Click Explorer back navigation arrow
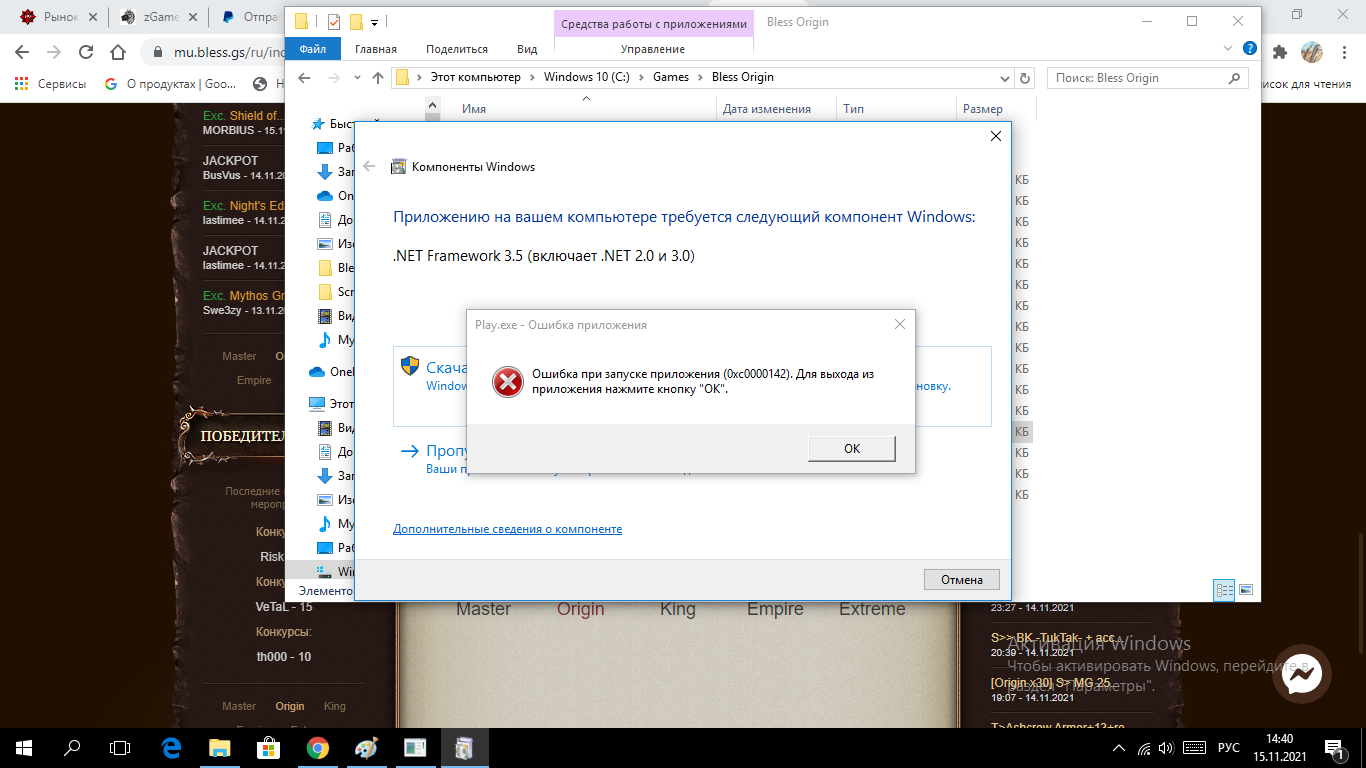Viewport: 1366px width, 768px height. [x=305, y=78]
